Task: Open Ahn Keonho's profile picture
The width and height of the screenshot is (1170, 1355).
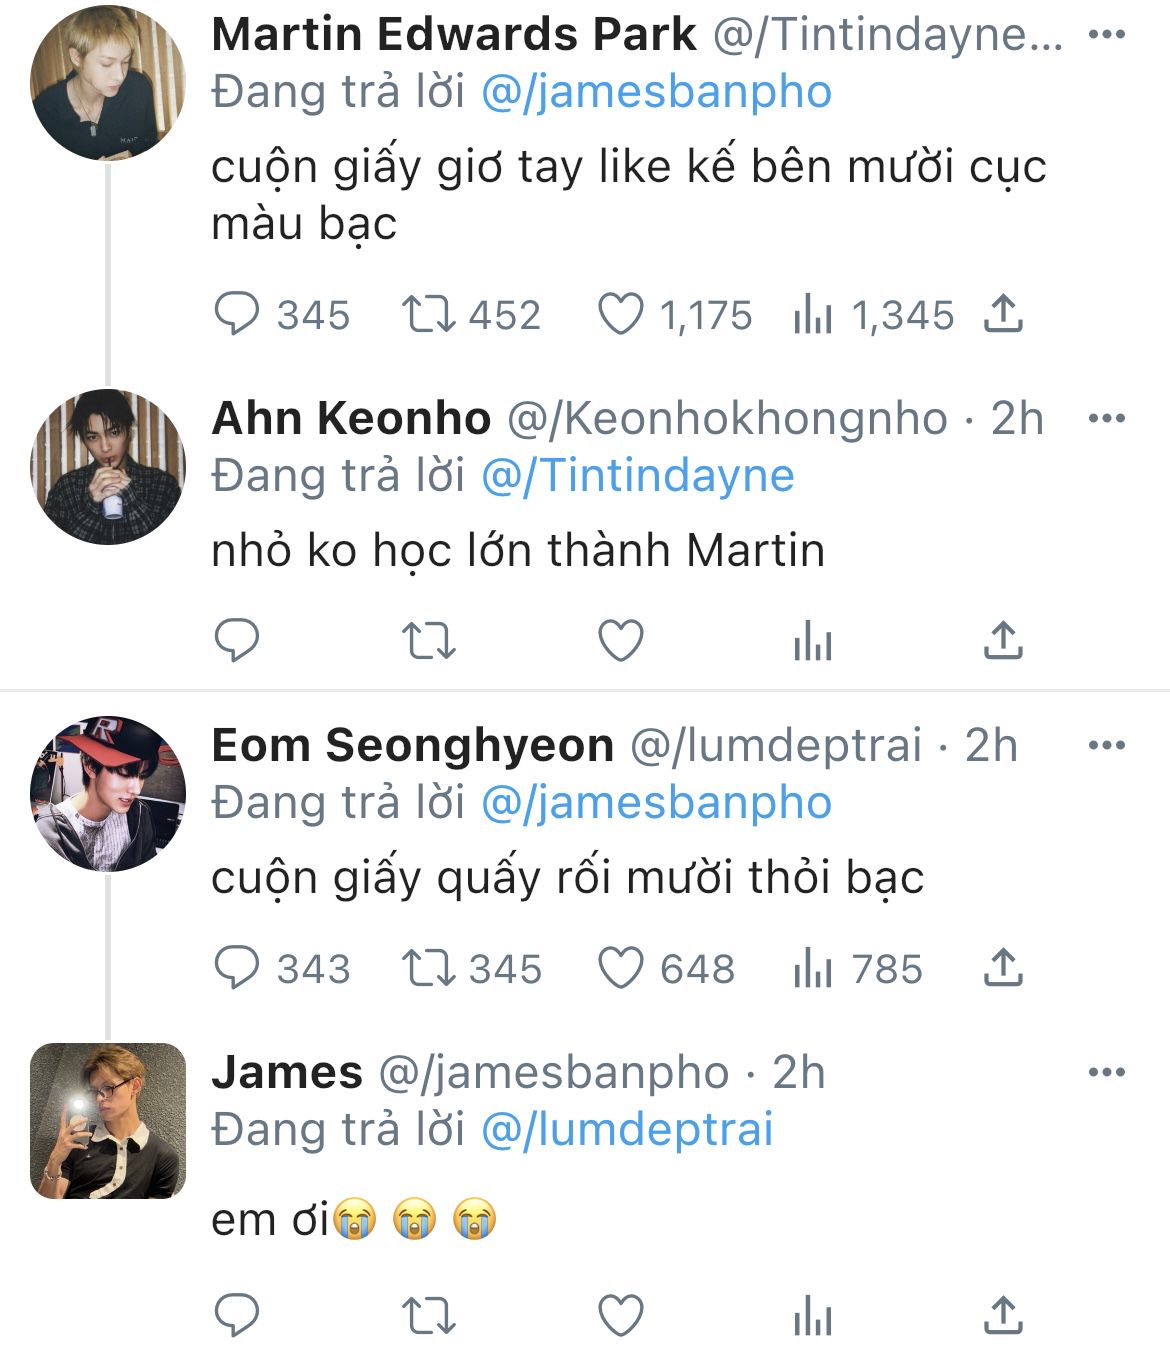Action: coord(108,466)
